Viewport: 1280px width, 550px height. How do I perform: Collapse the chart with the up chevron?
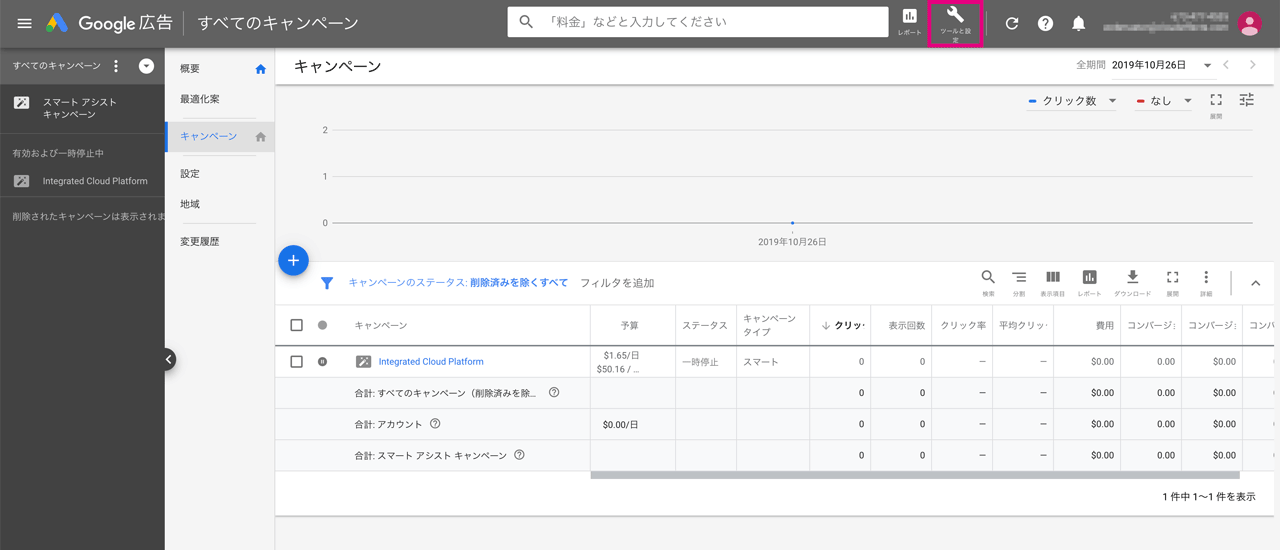[1256, 283]
